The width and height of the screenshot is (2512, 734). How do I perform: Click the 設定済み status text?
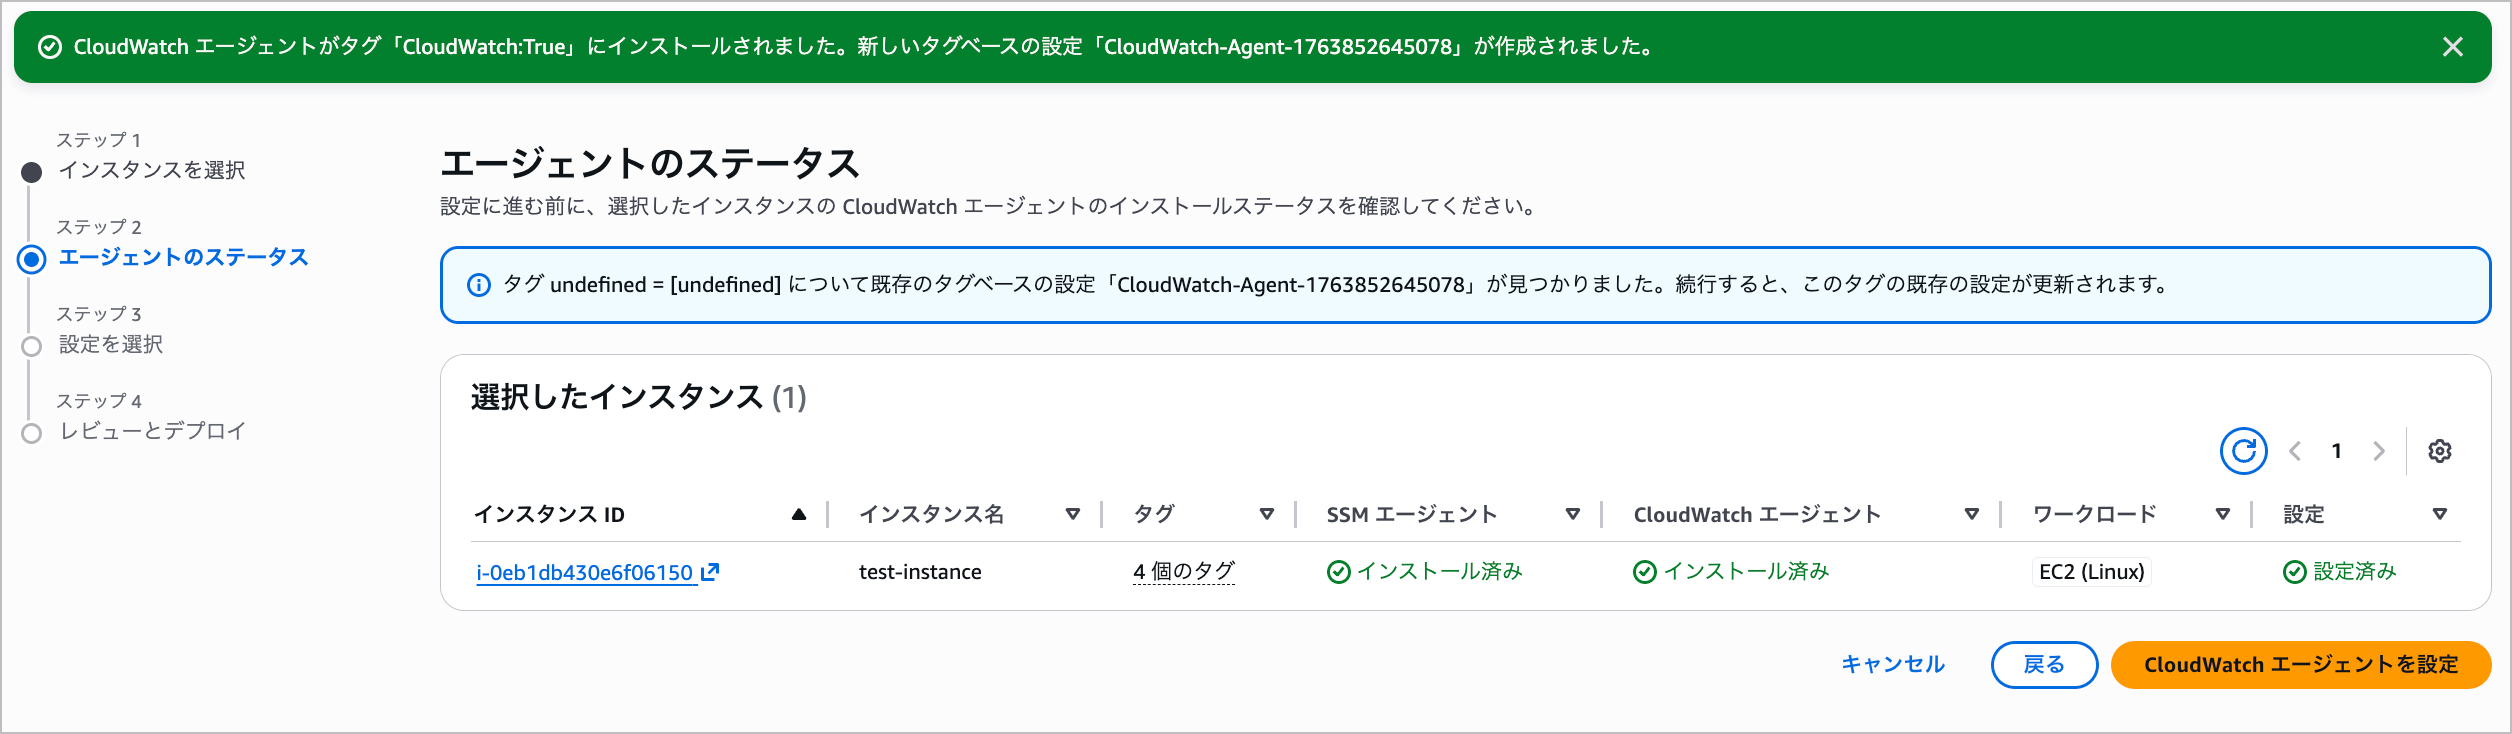click(2355, 572)
